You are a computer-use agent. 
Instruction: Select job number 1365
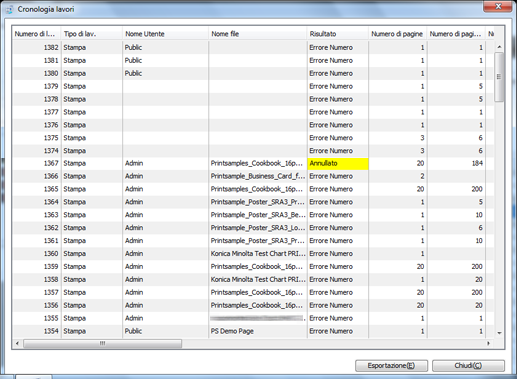51,189
